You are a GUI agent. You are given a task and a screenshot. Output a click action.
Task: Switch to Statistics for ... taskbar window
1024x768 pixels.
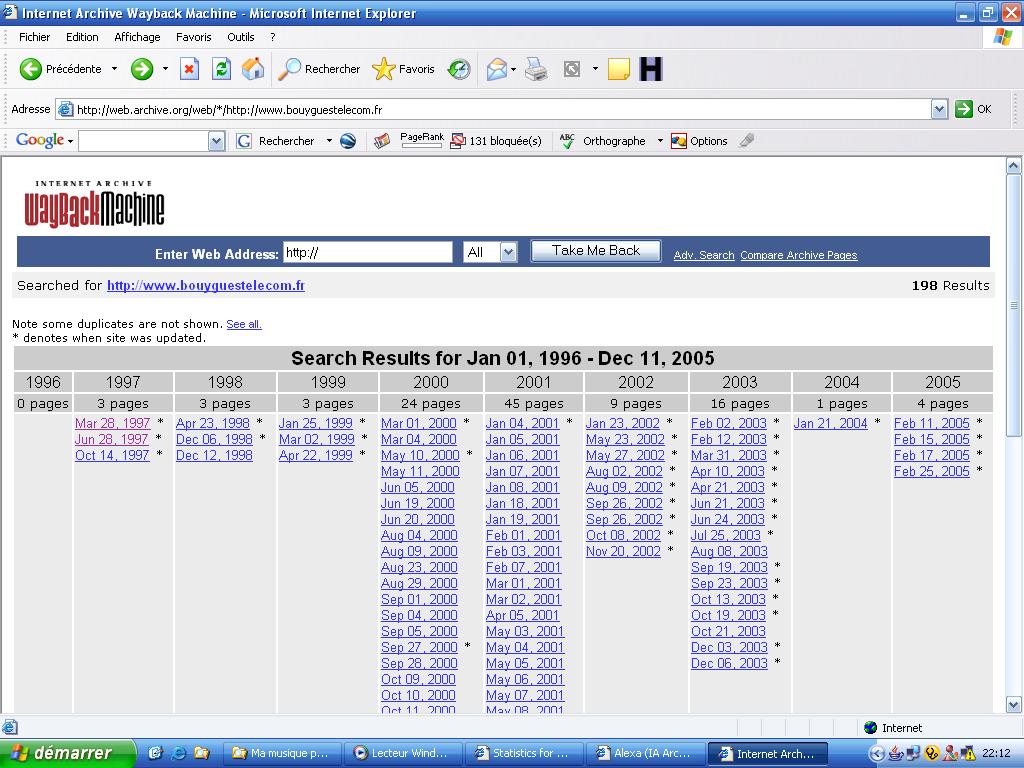pyautogui.click(x=524, y=753)
